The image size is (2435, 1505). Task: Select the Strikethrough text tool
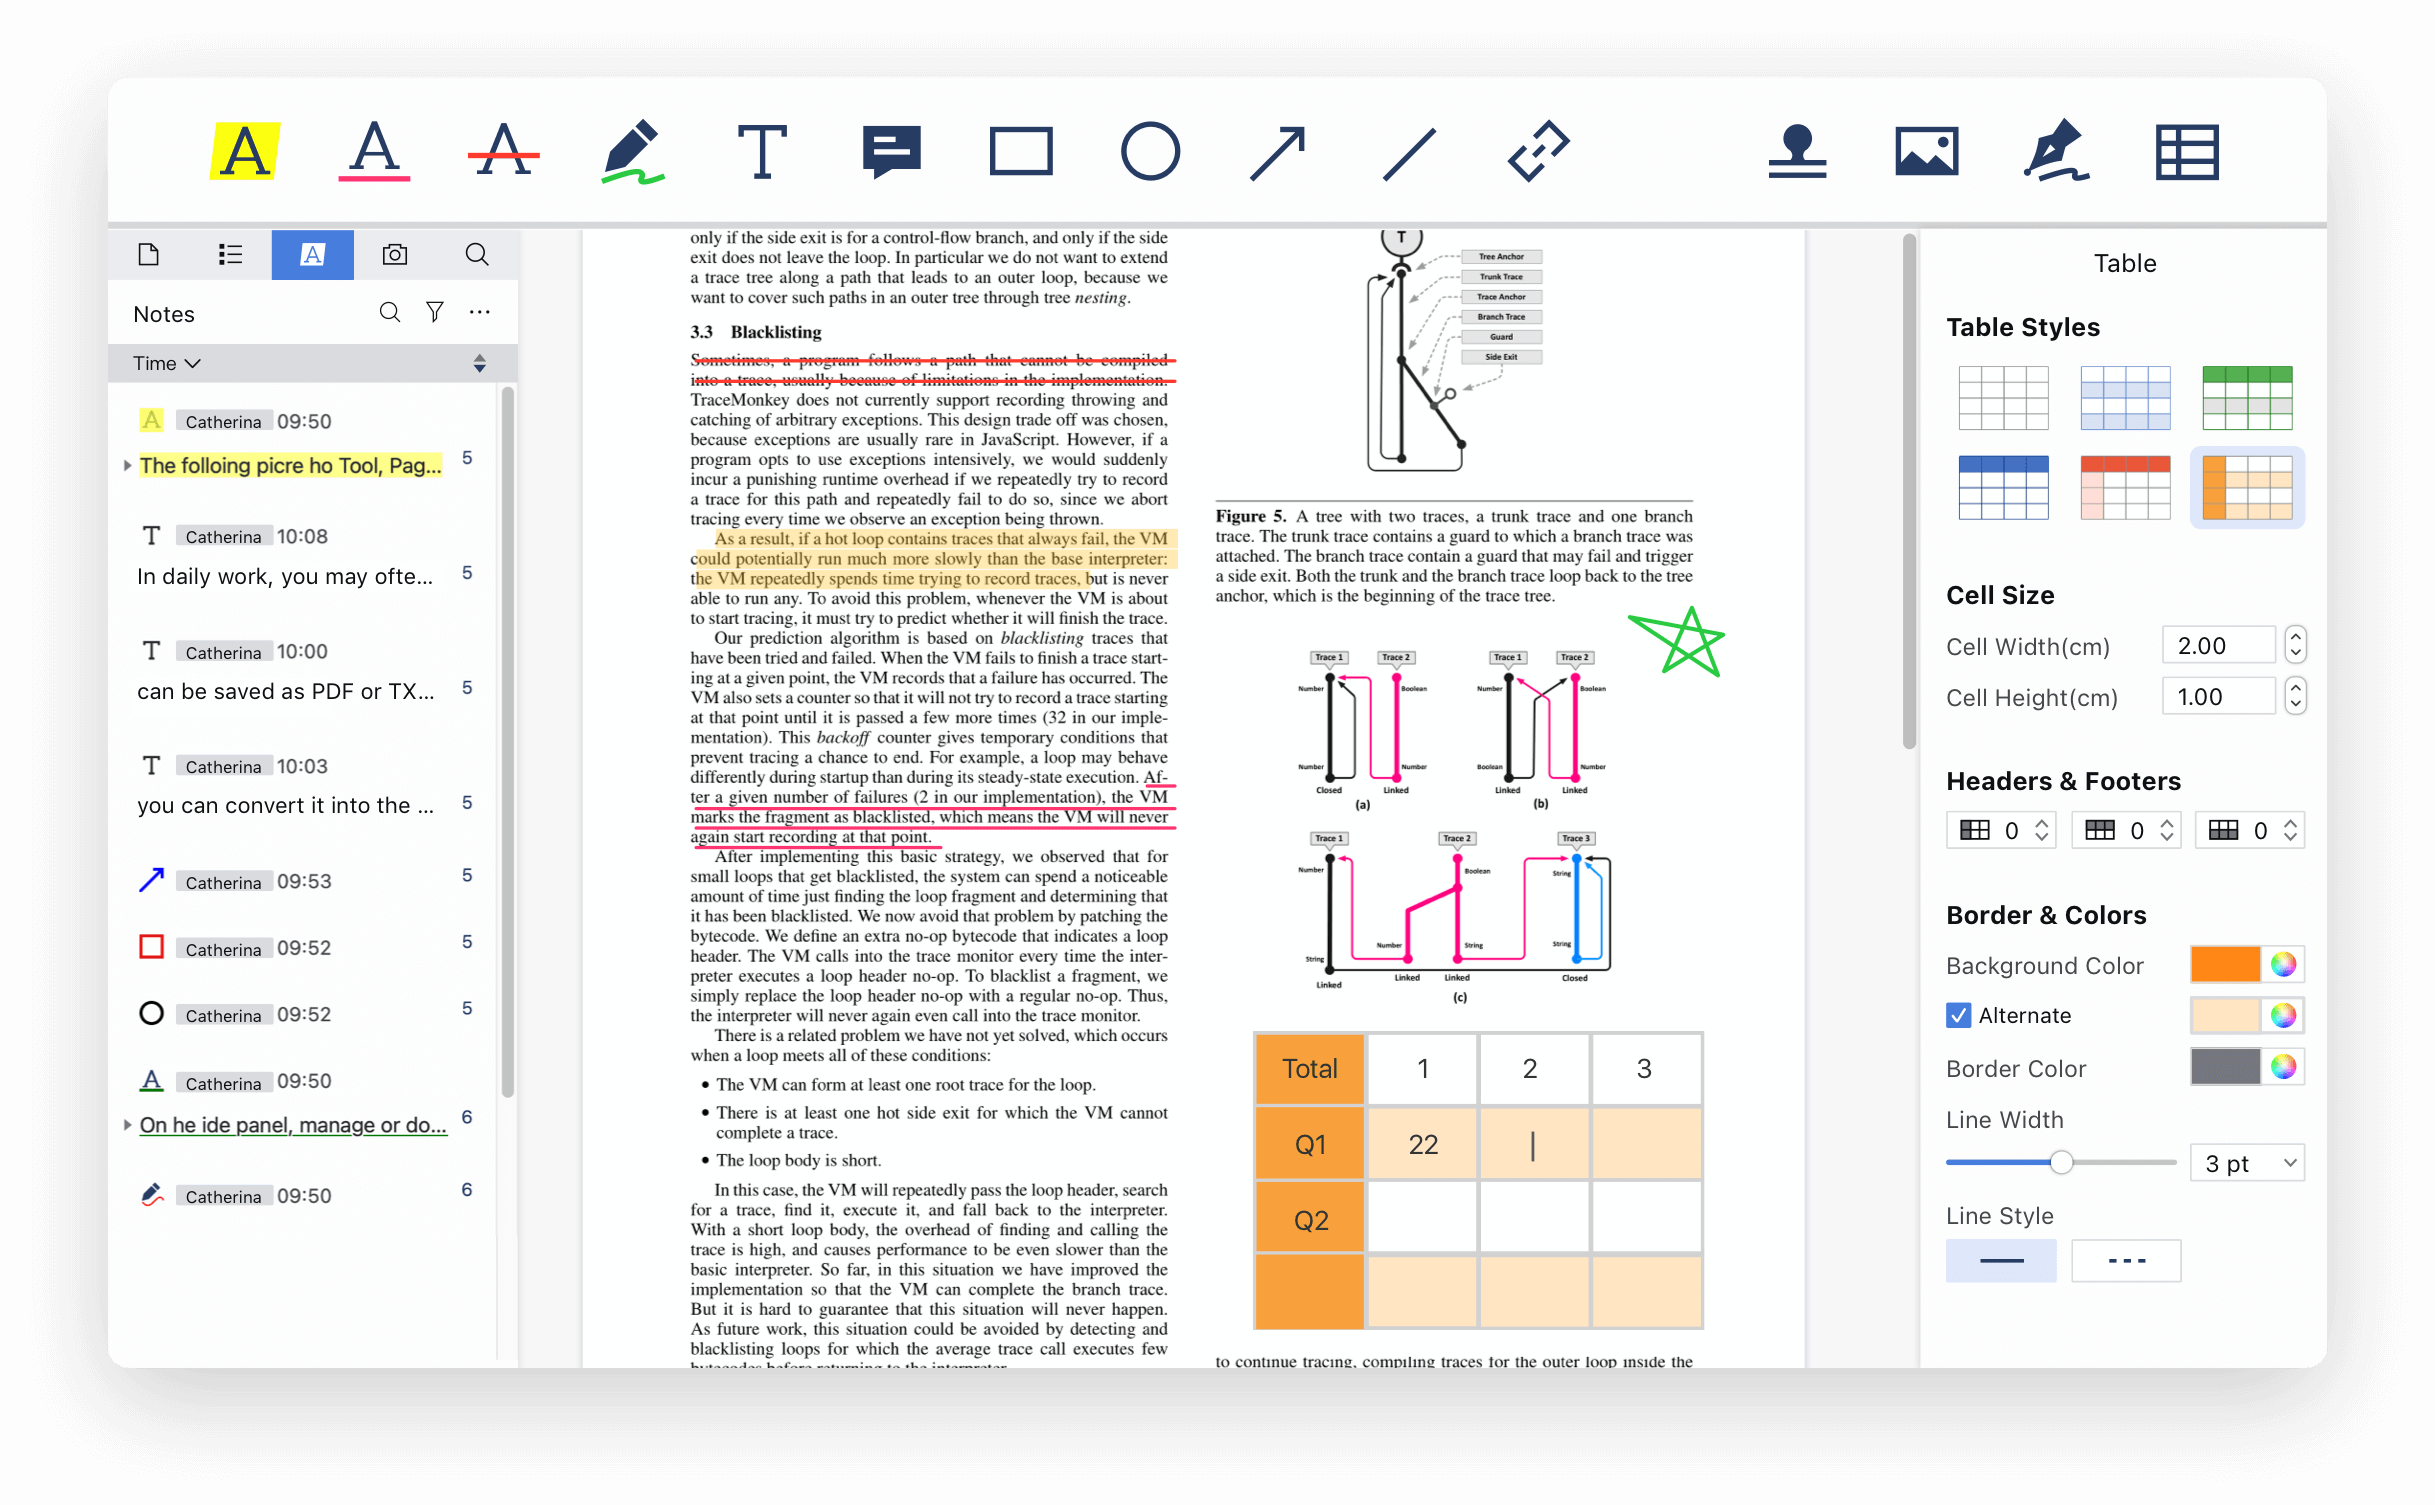pos(503,152)
